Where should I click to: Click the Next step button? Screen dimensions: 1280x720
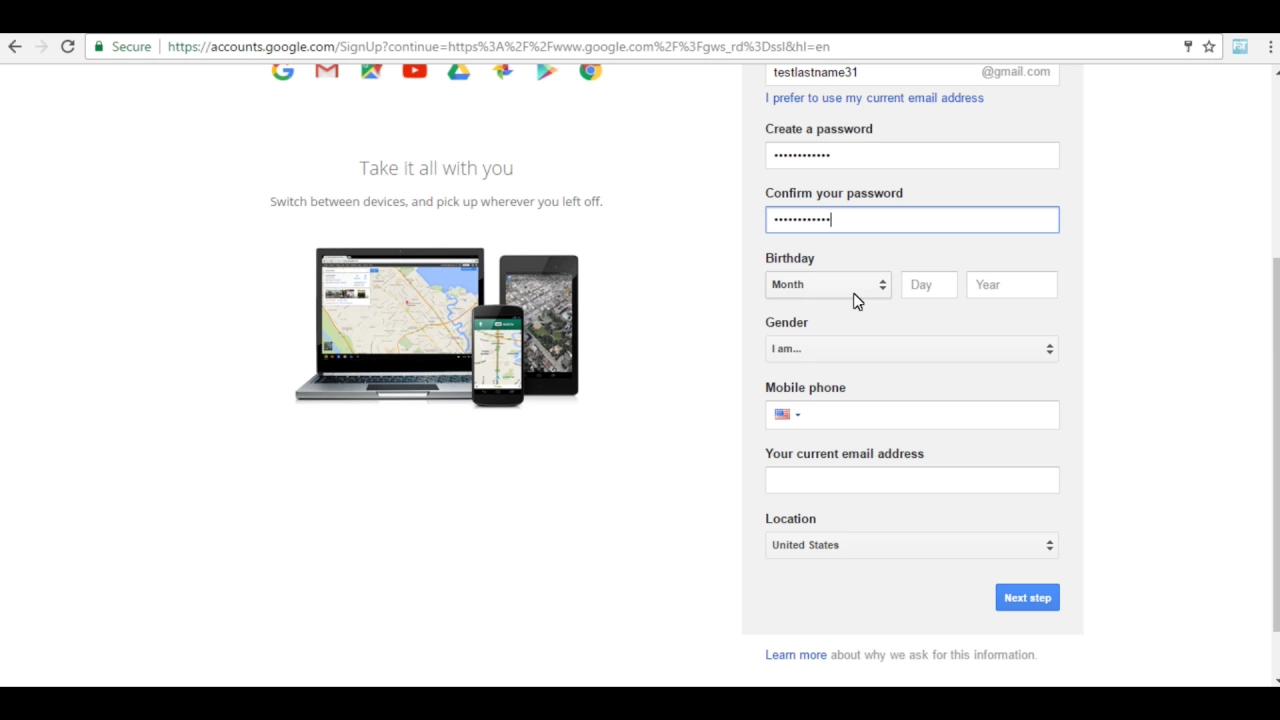[x=1027, y=598]
